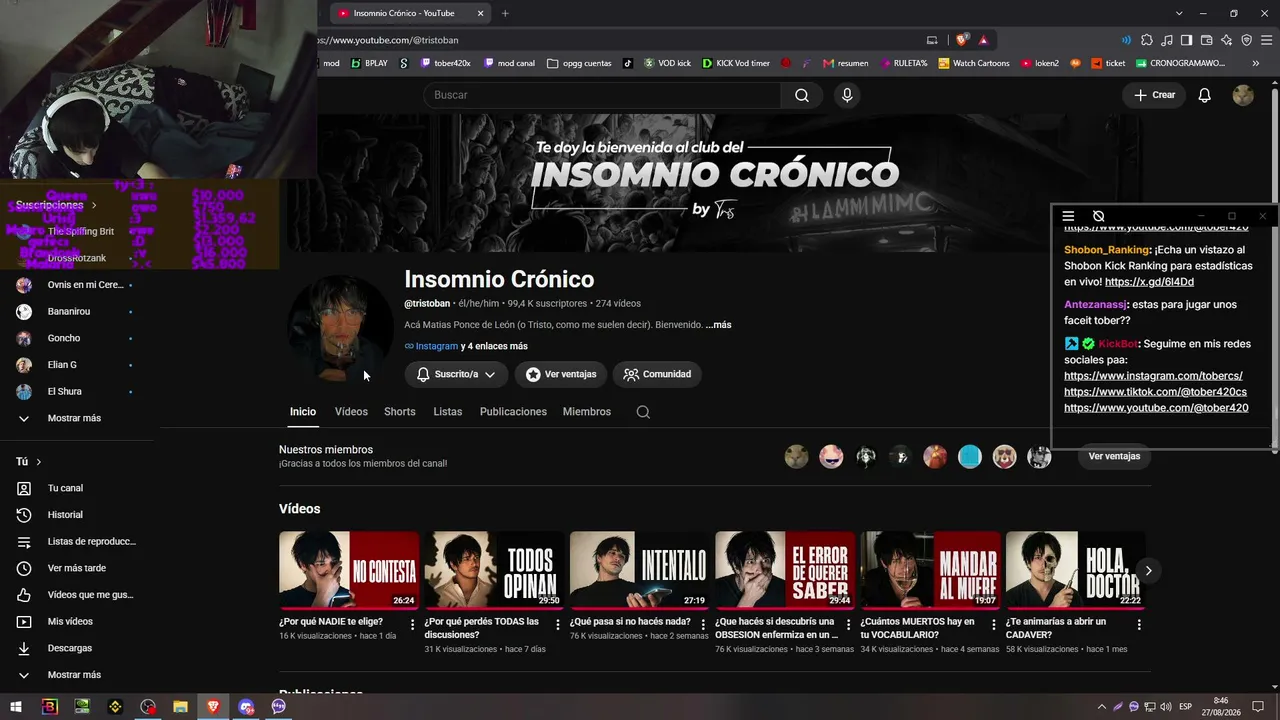Click the Brave Rewards triangle icon
Screen dimensions: 1280x720
(984, 40)
